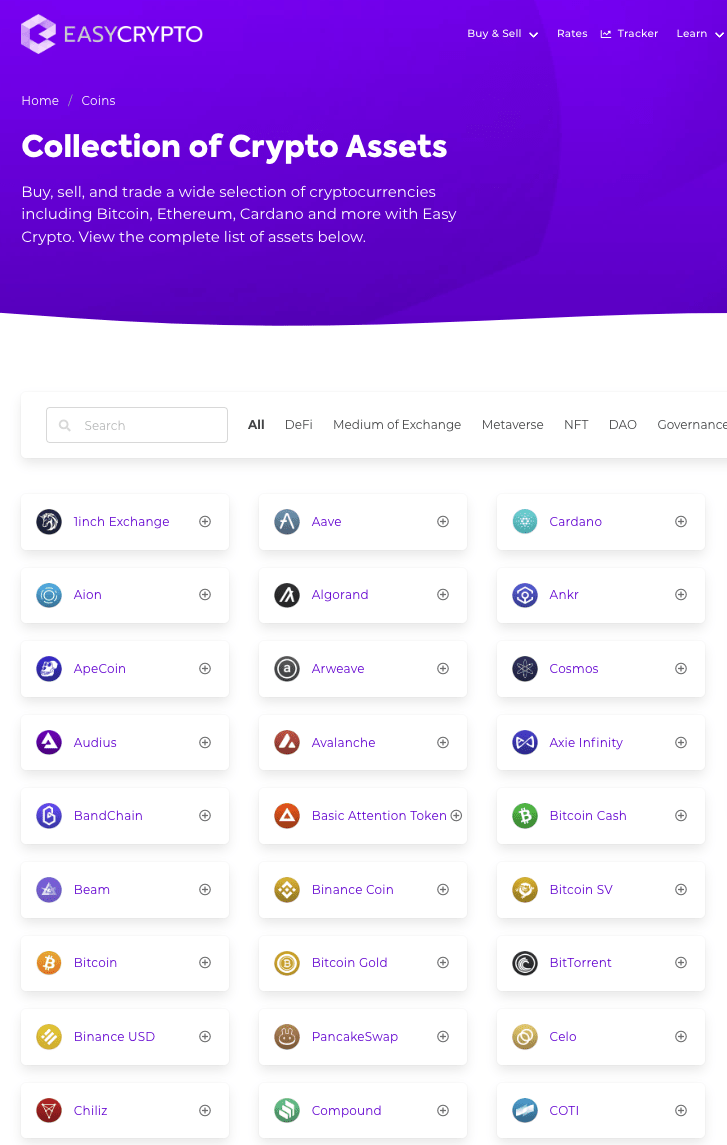The width and height of the screenshot is (727, 1145).
Task: Toggle the Governance asset filter
Action: pos(691,424)
